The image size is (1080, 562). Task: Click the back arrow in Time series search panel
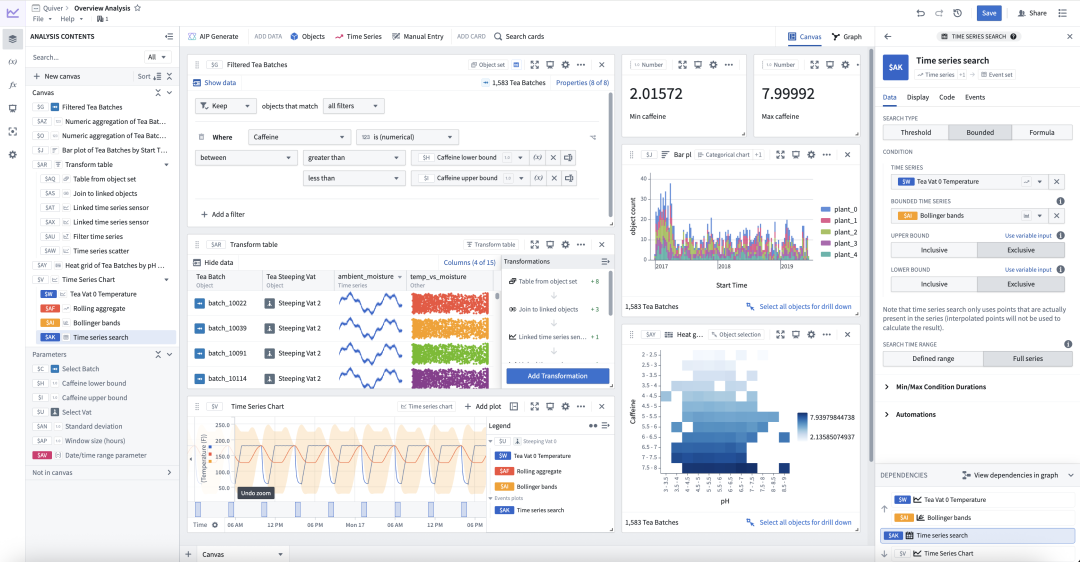coord(887,36)
